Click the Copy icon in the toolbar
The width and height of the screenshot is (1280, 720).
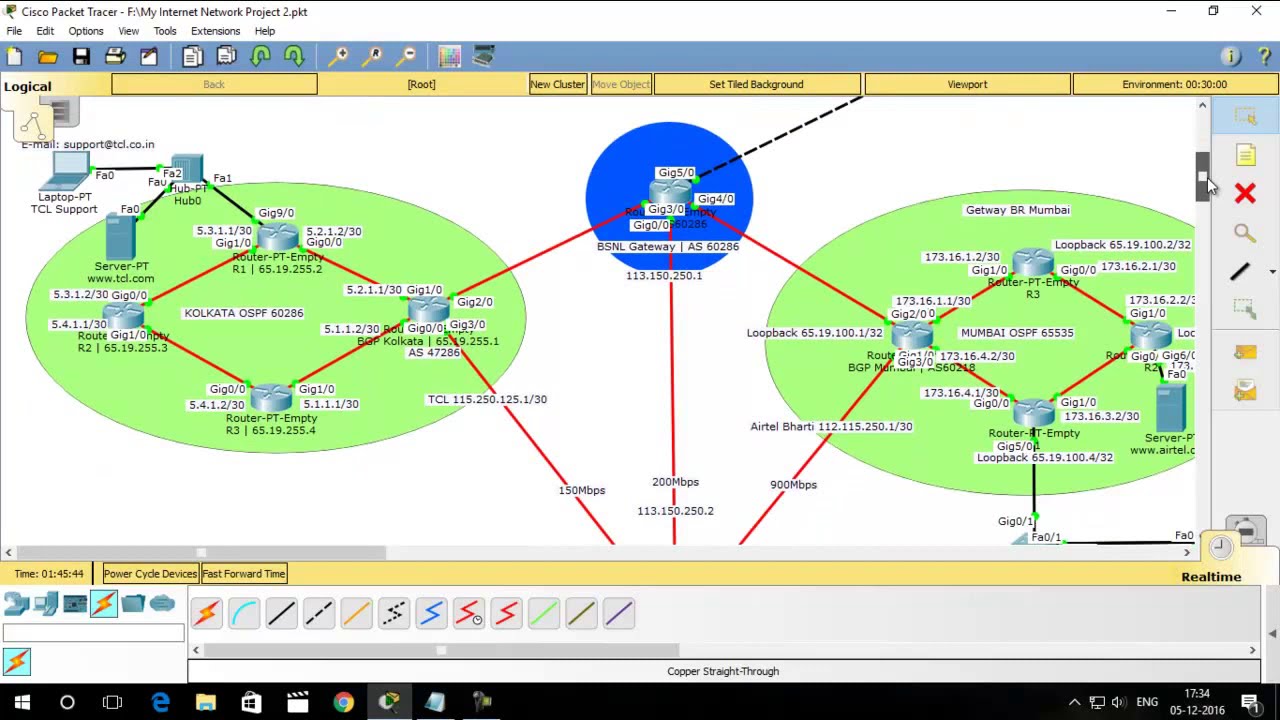pyautogui.click(x=192, y=57)
